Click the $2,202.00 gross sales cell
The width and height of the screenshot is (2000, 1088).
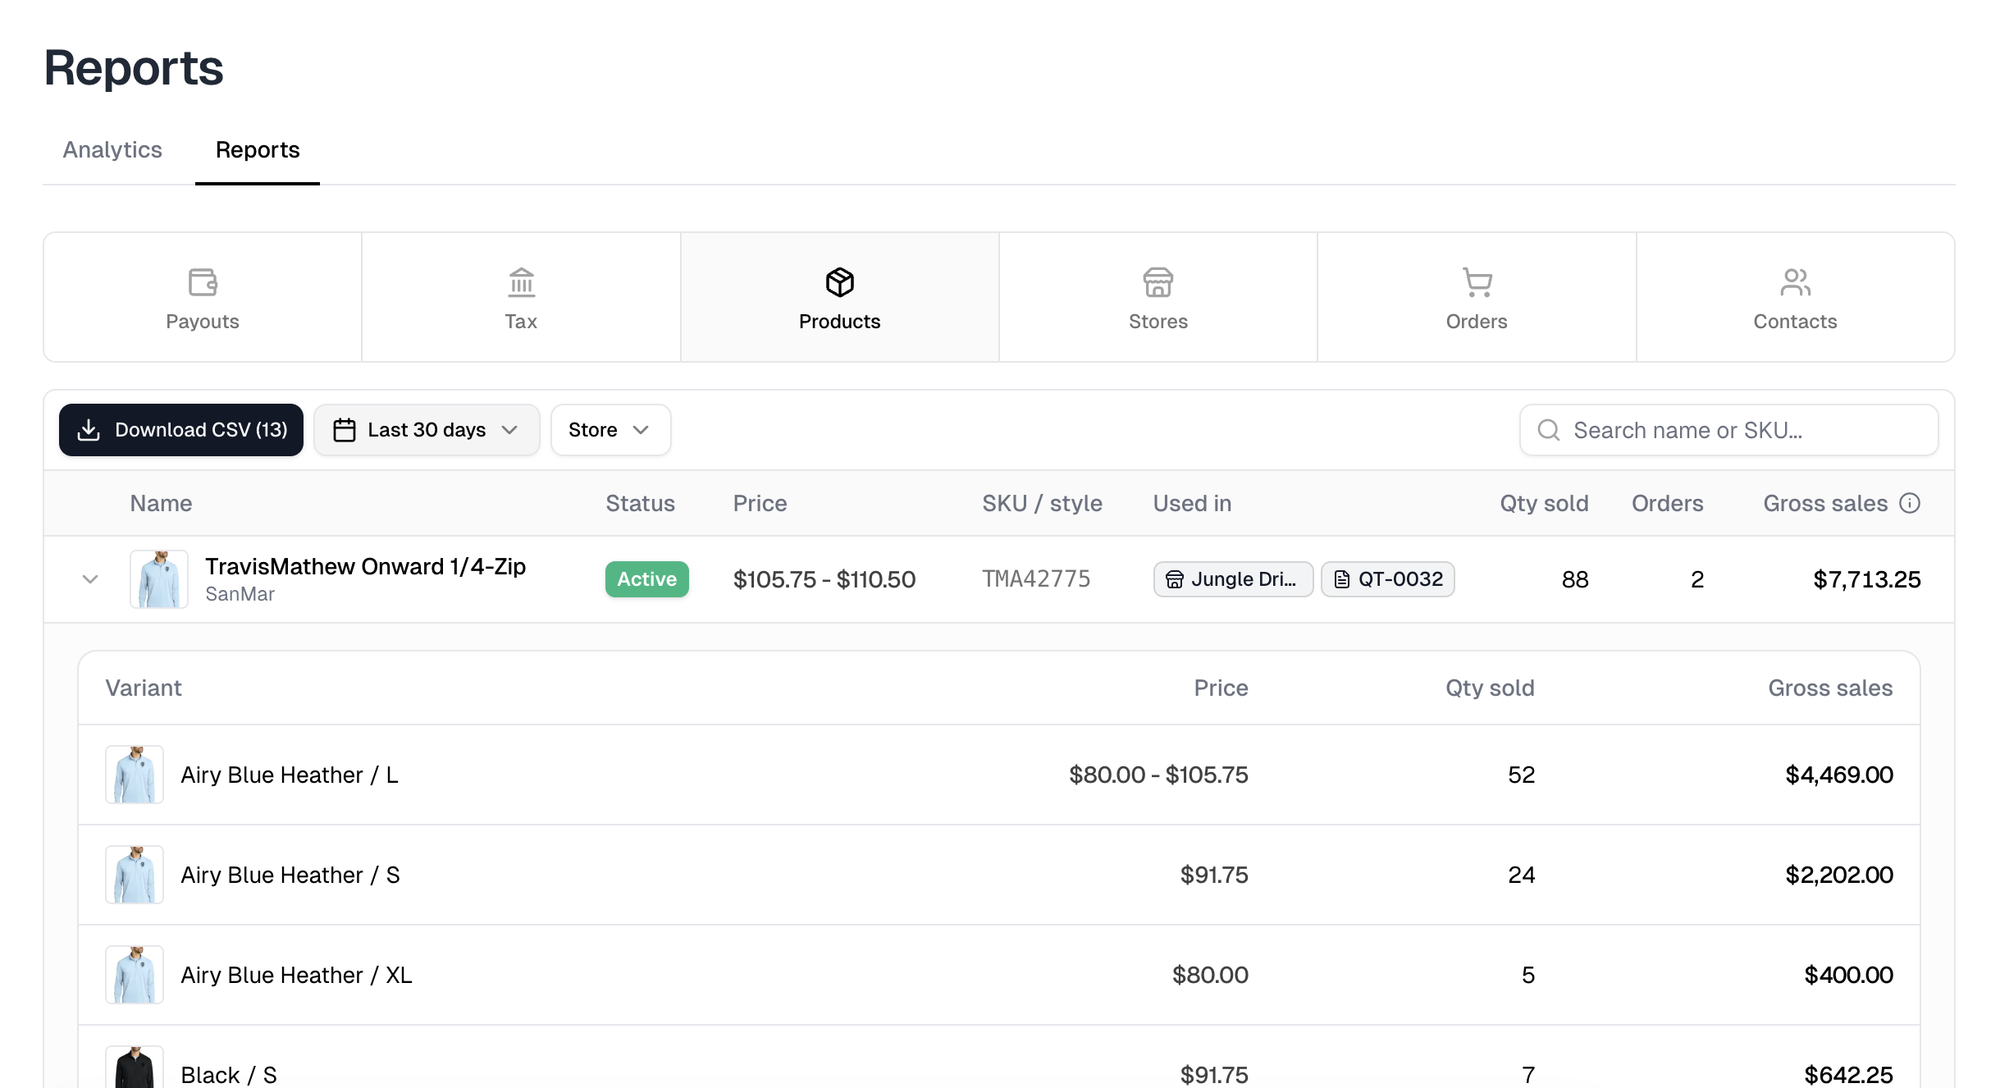[1839, 875]
